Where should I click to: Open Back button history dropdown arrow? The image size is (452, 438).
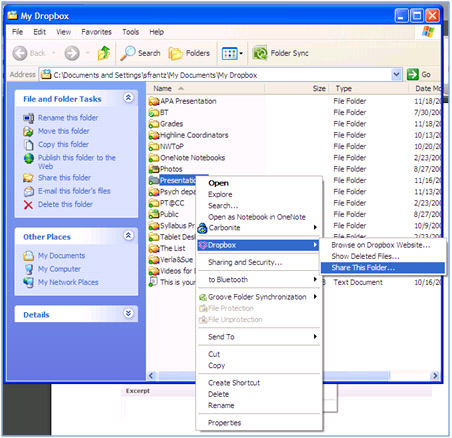(x=53, y=53)
